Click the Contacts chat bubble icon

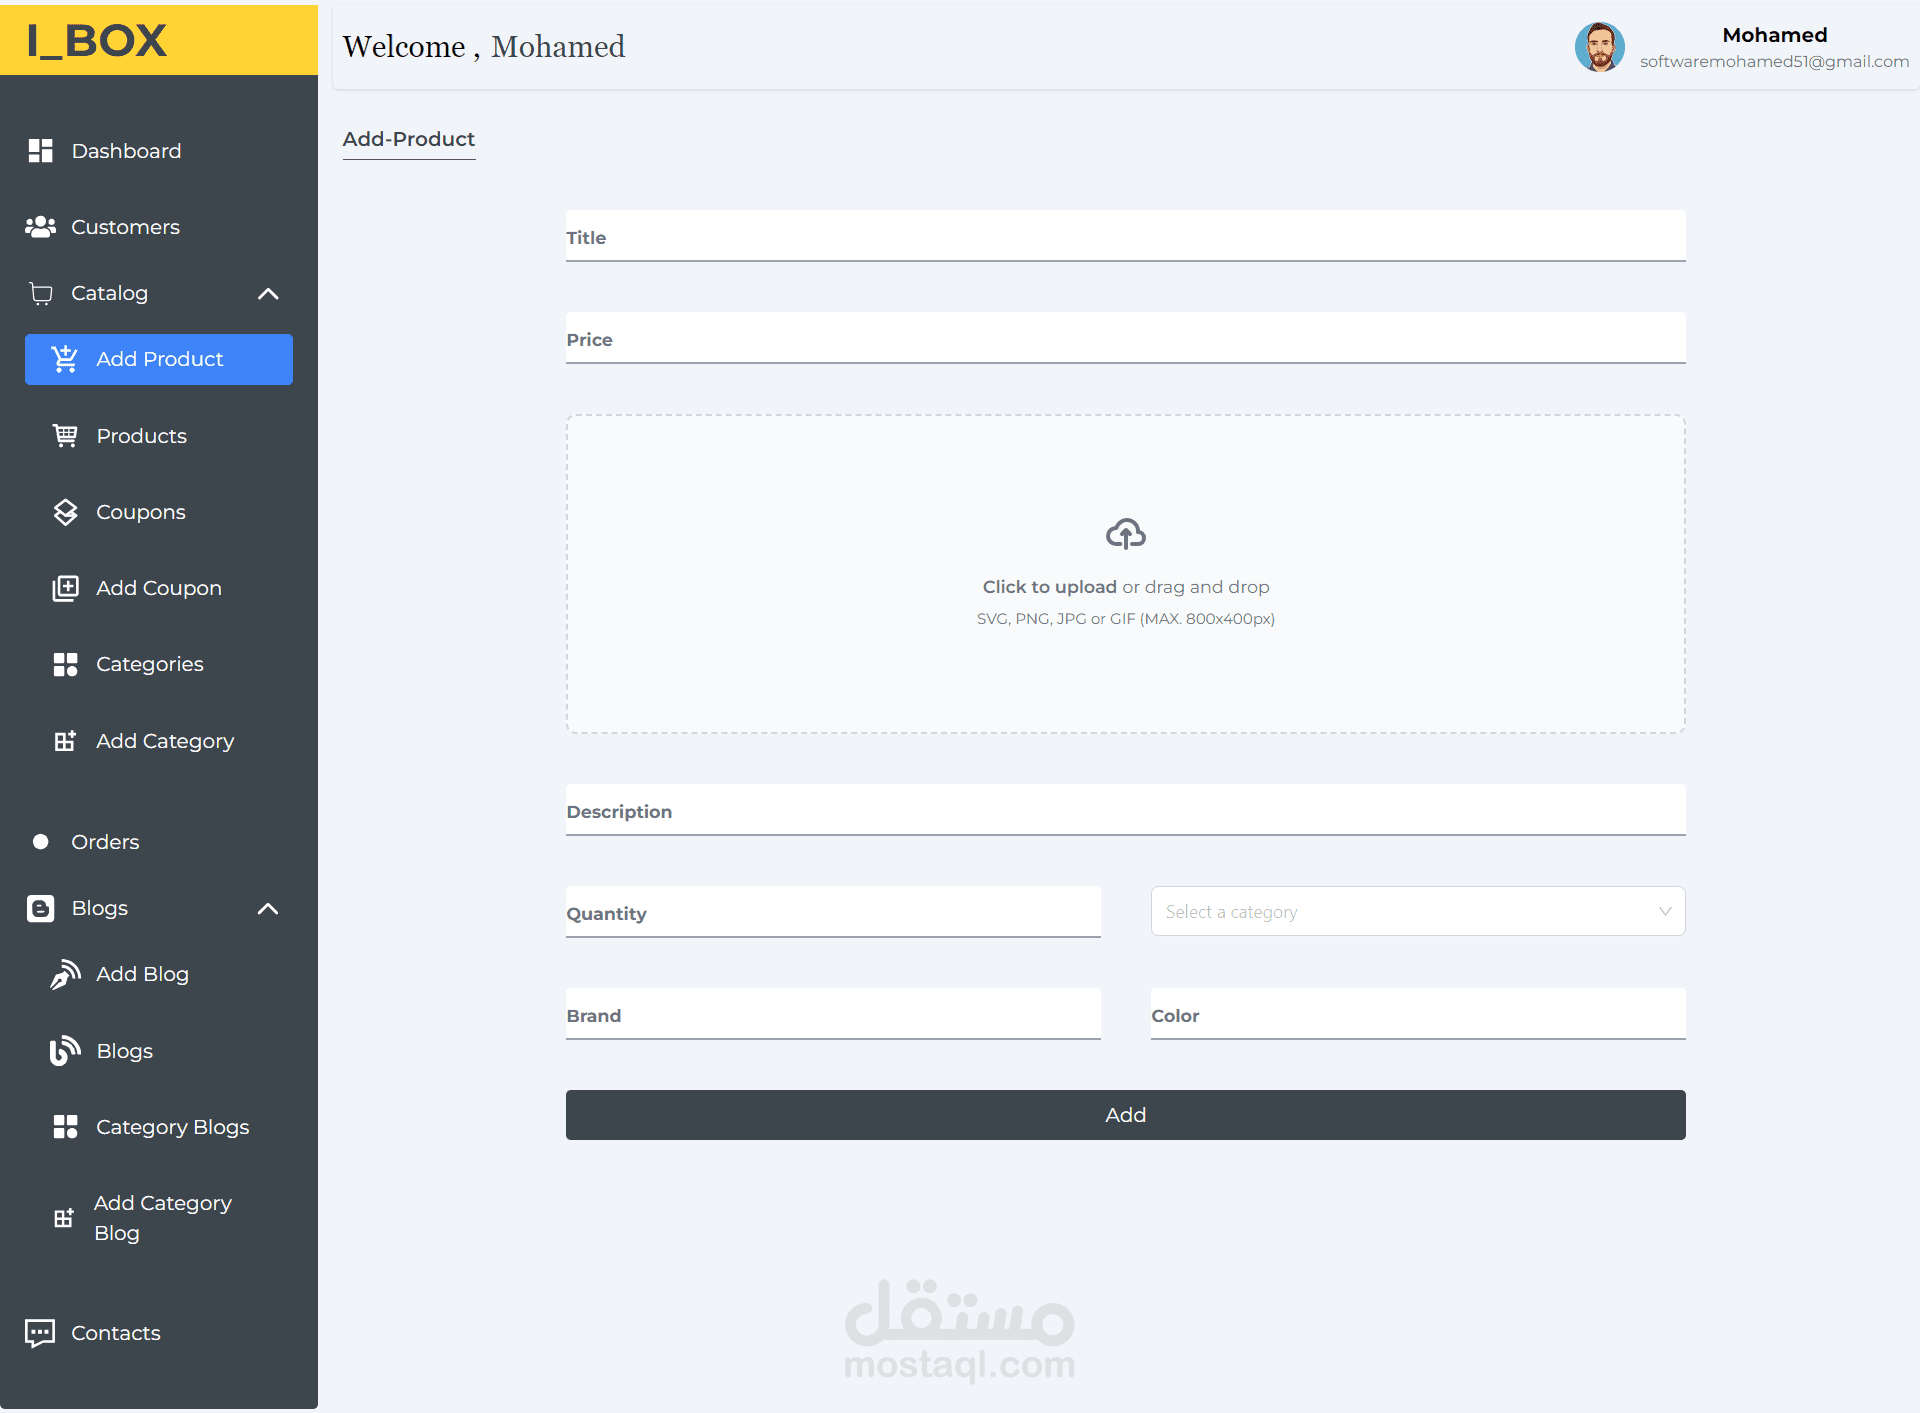point(40,1333)
